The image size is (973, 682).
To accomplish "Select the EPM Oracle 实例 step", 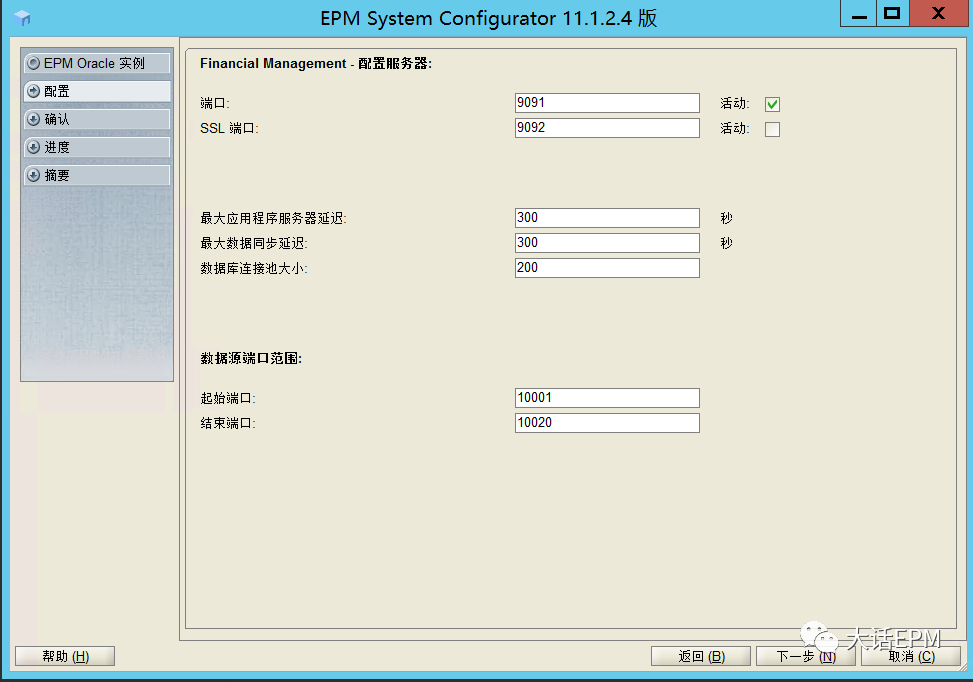I will point(97,63).
